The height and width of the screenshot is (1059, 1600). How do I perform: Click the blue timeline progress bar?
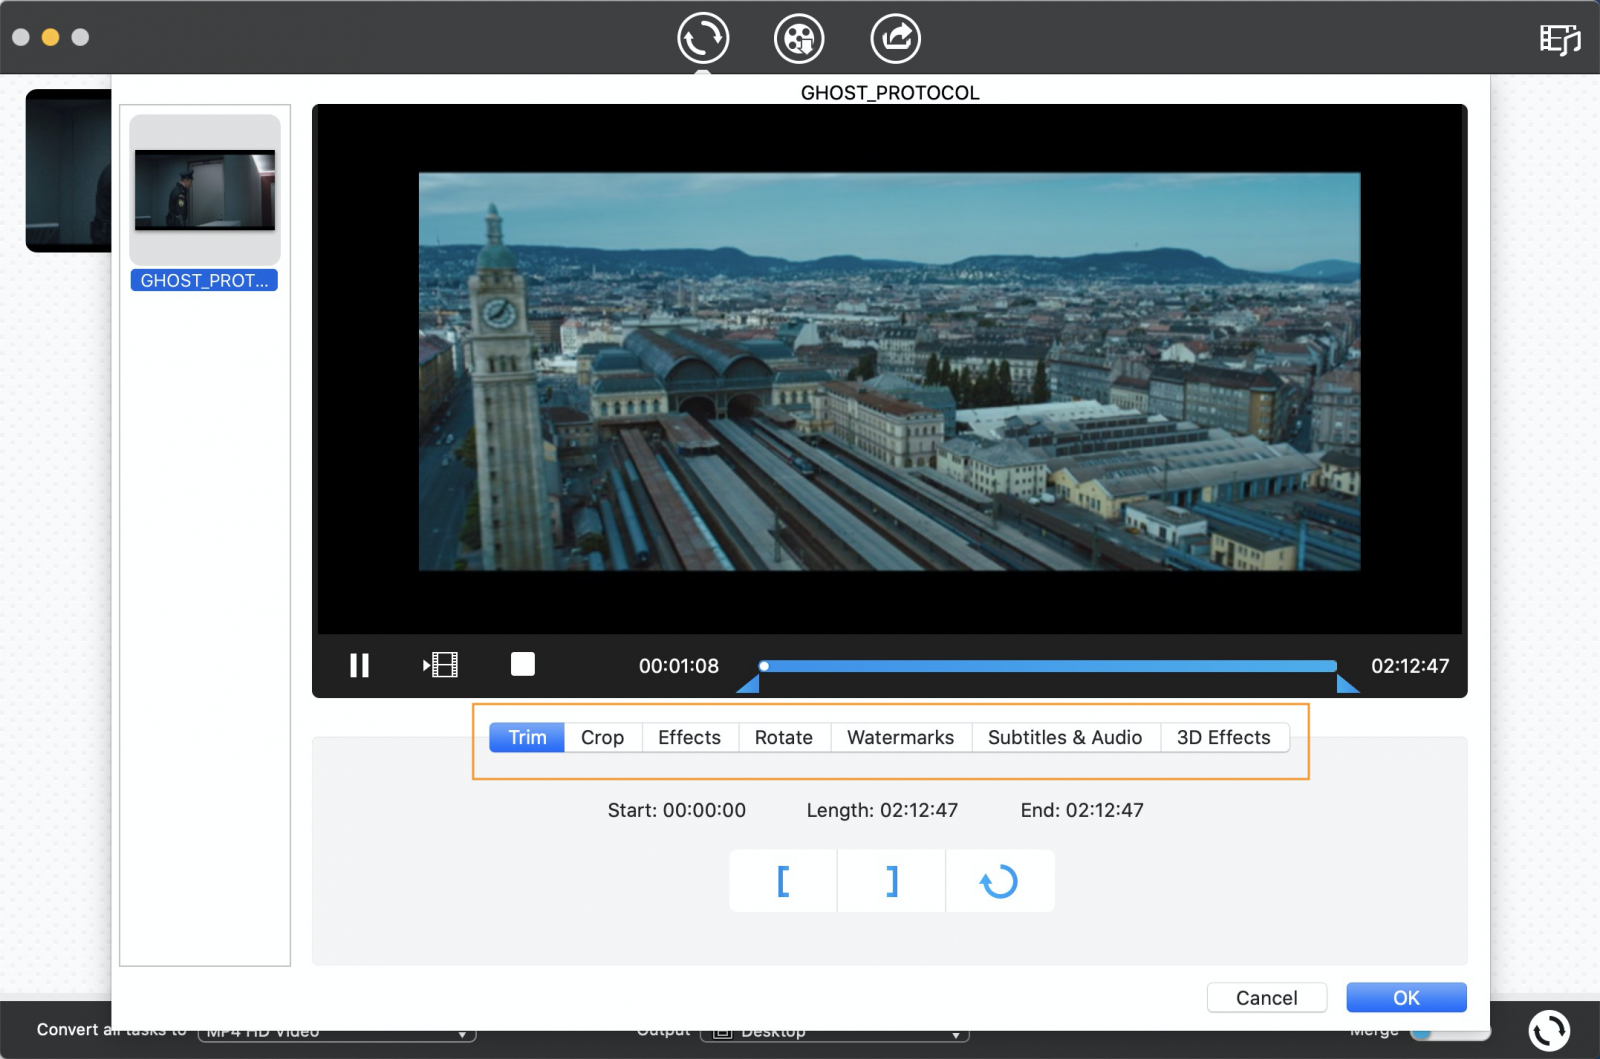point(1050,666)
